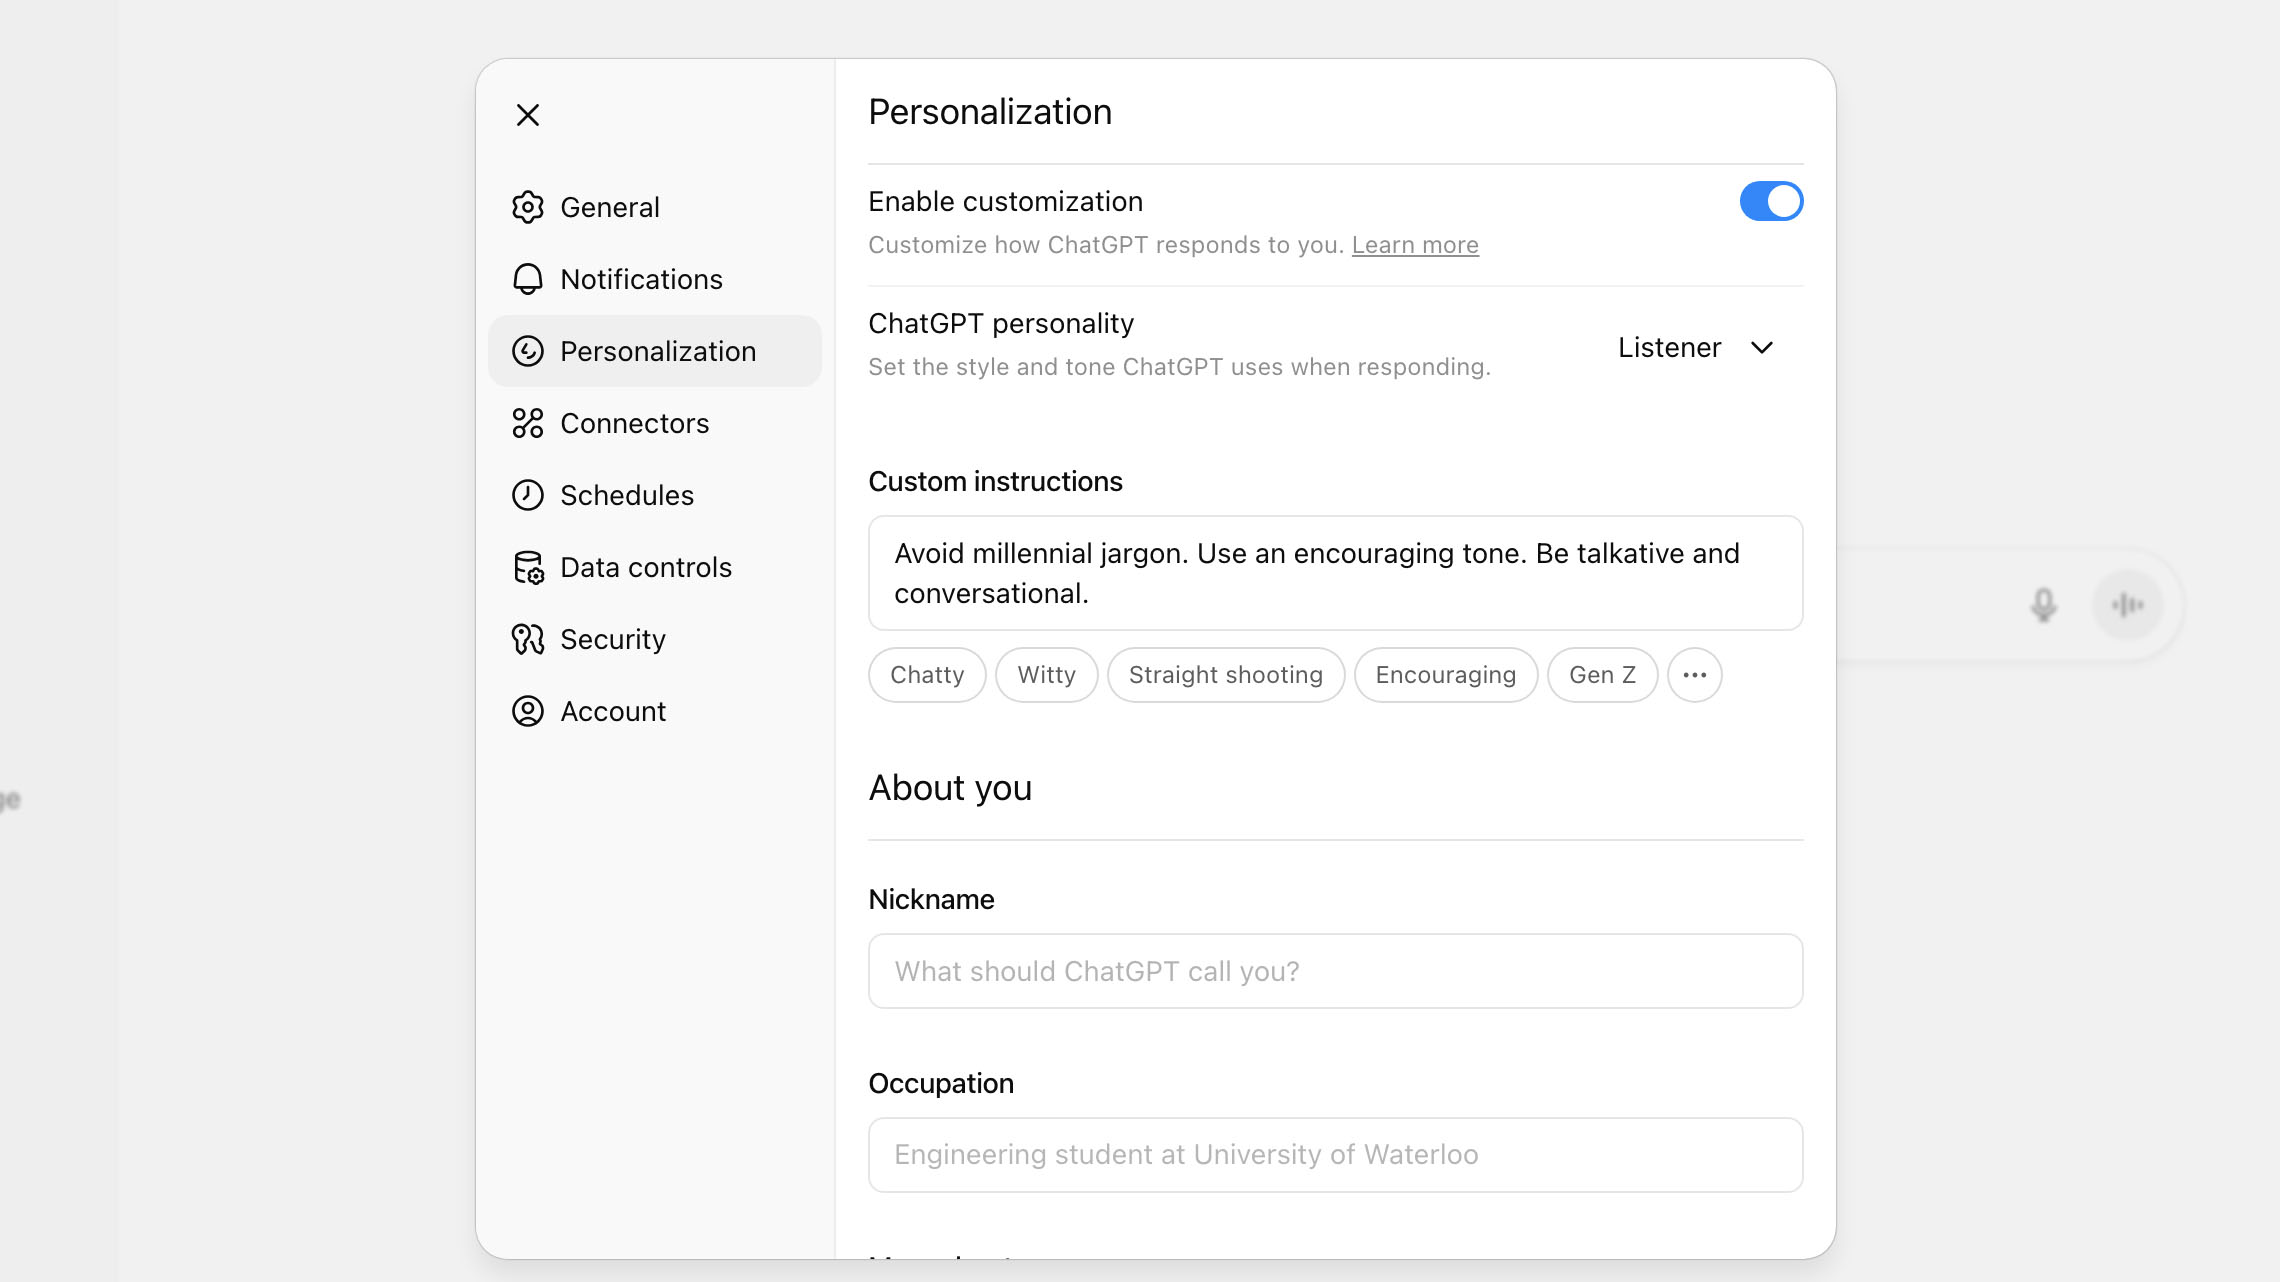Image resolution: width=2280 pixels, height=1282 pixels.
Task: Add the Gen Z trait chip
Action: 1603,675
